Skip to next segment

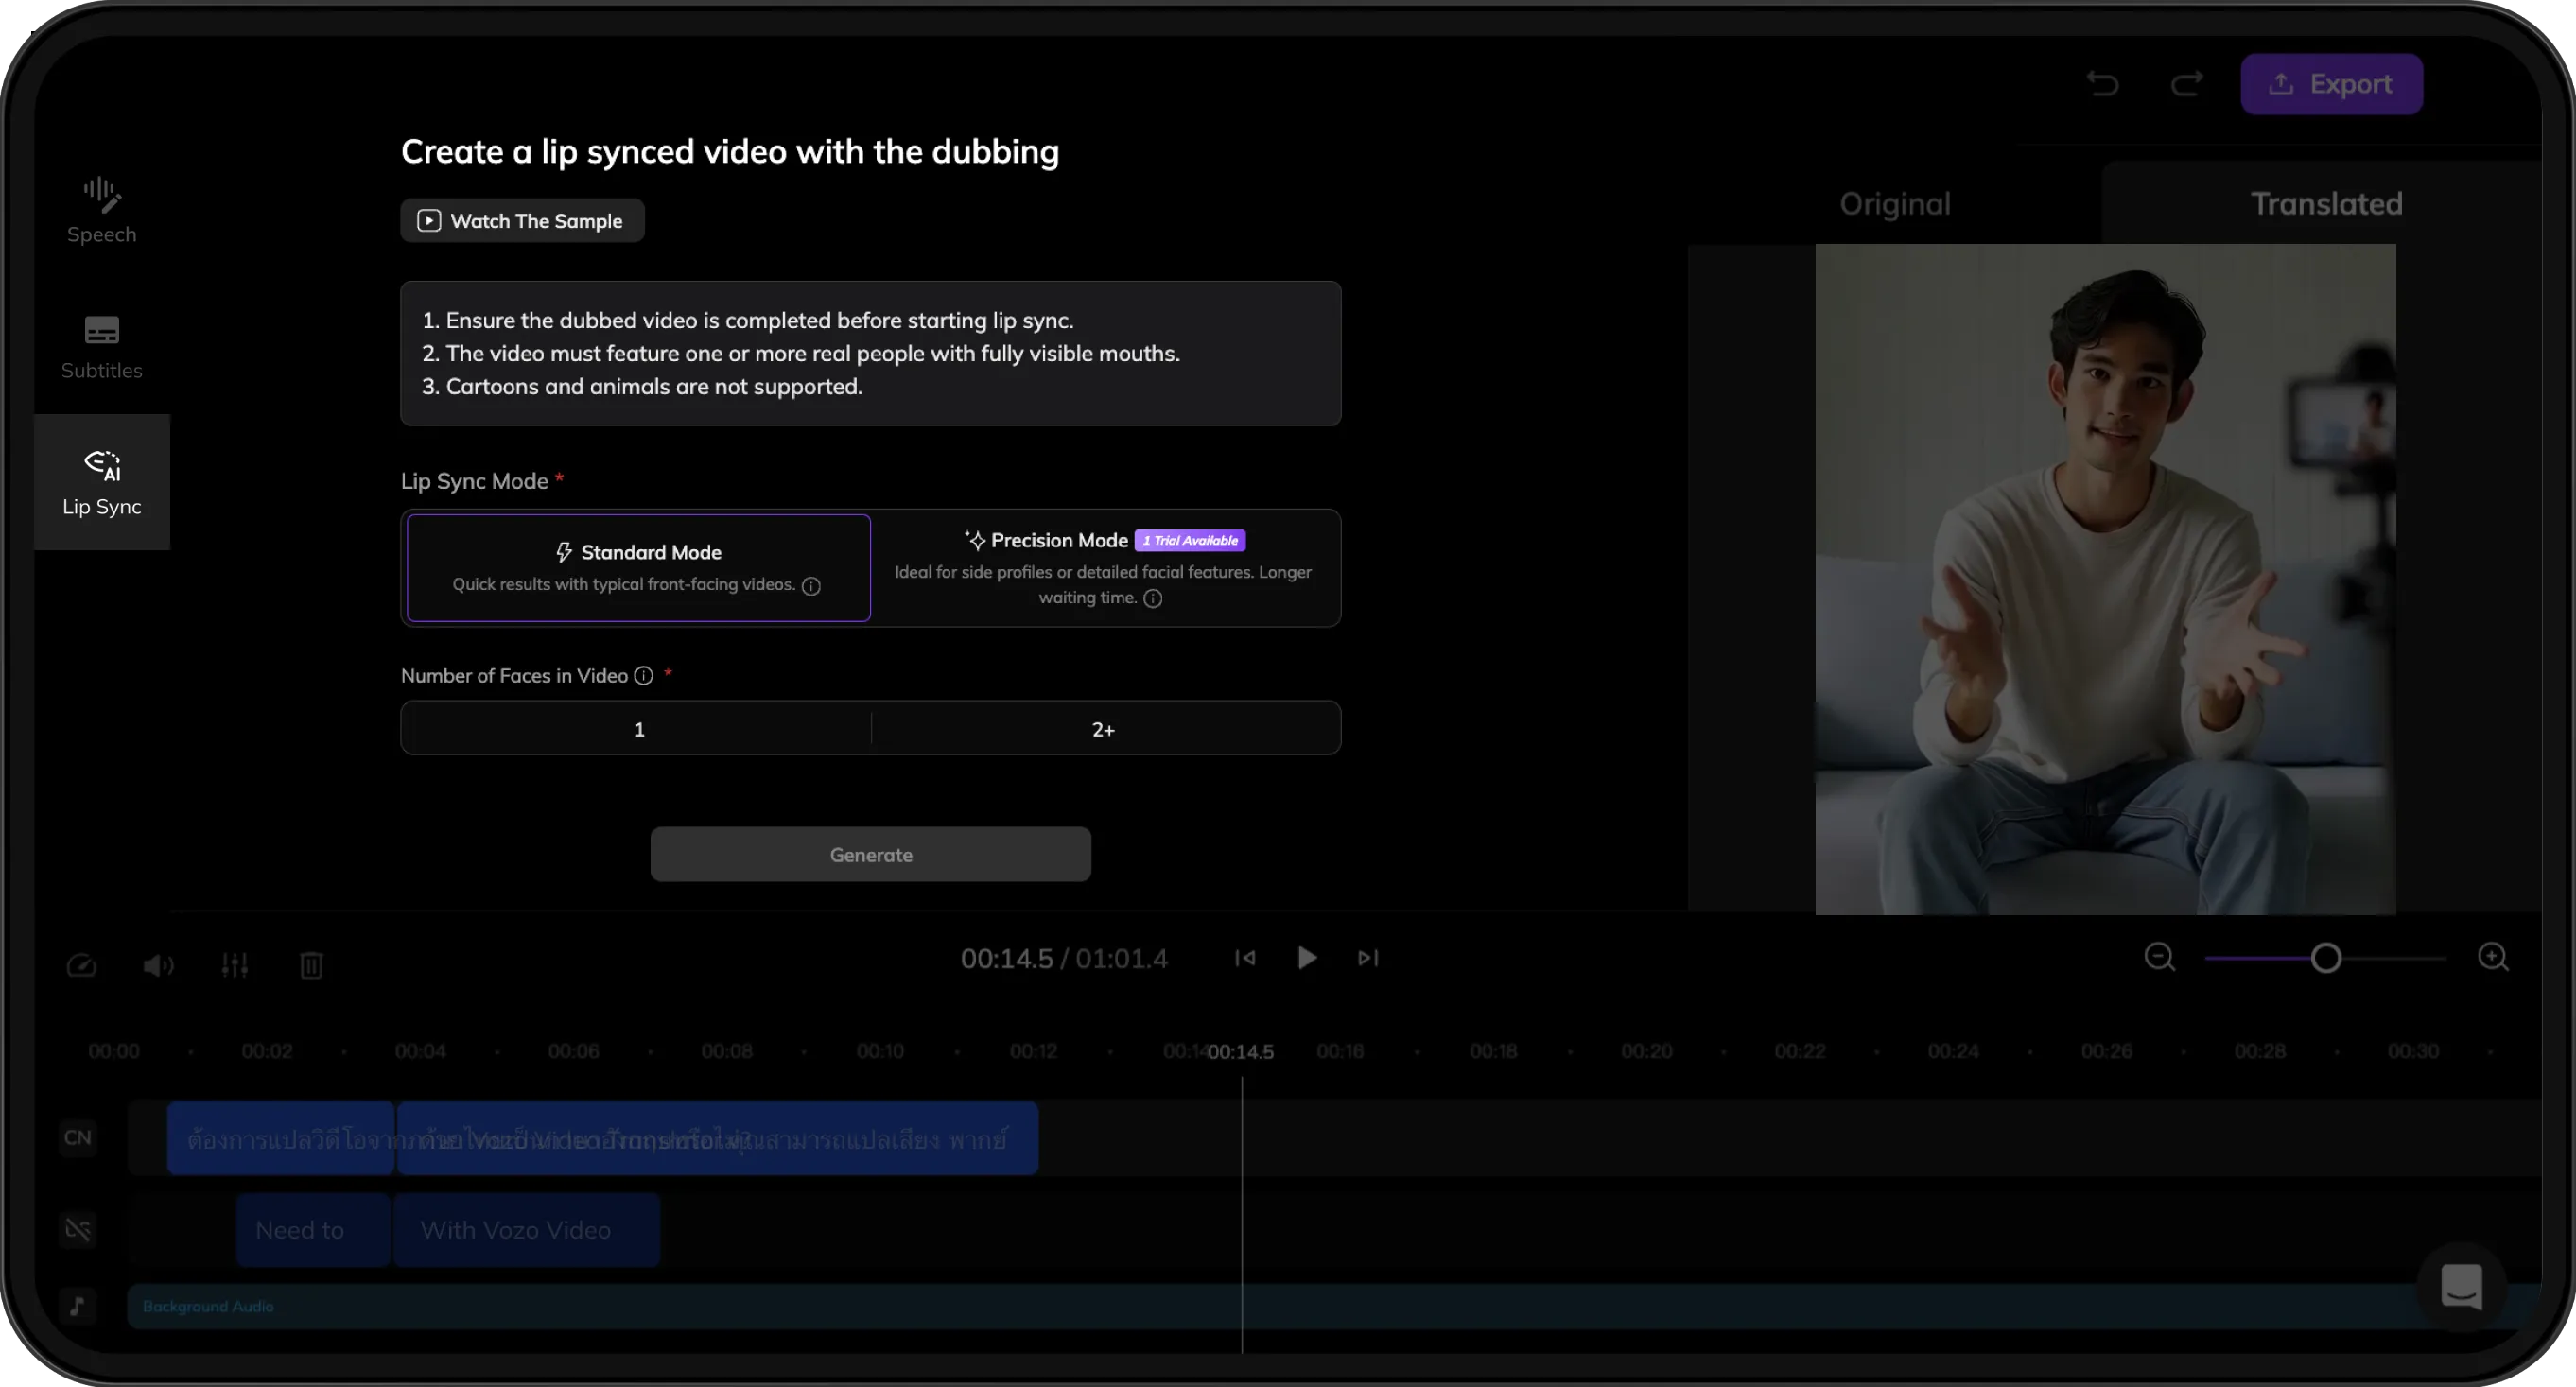[1368, 958]
